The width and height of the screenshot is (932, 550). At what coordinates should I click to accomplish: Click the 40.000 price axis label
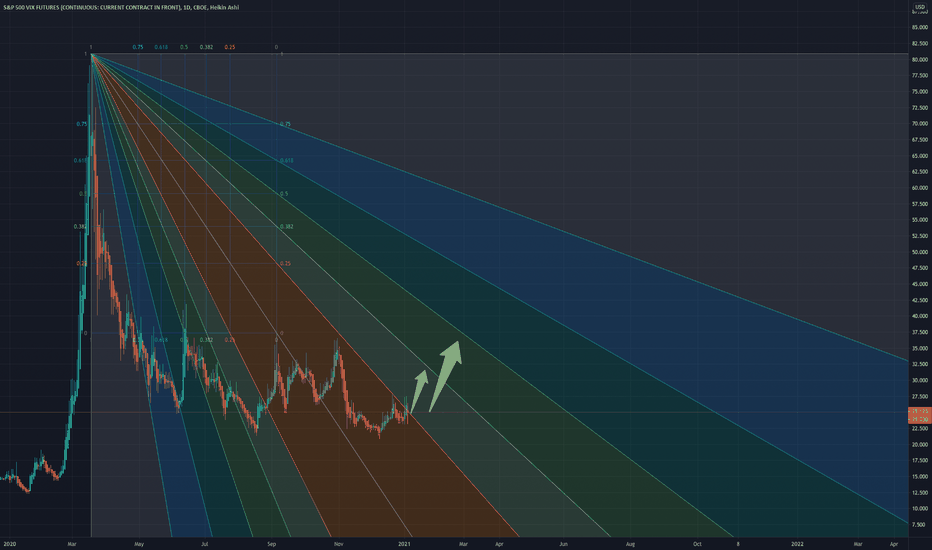[x=920, y=316]
